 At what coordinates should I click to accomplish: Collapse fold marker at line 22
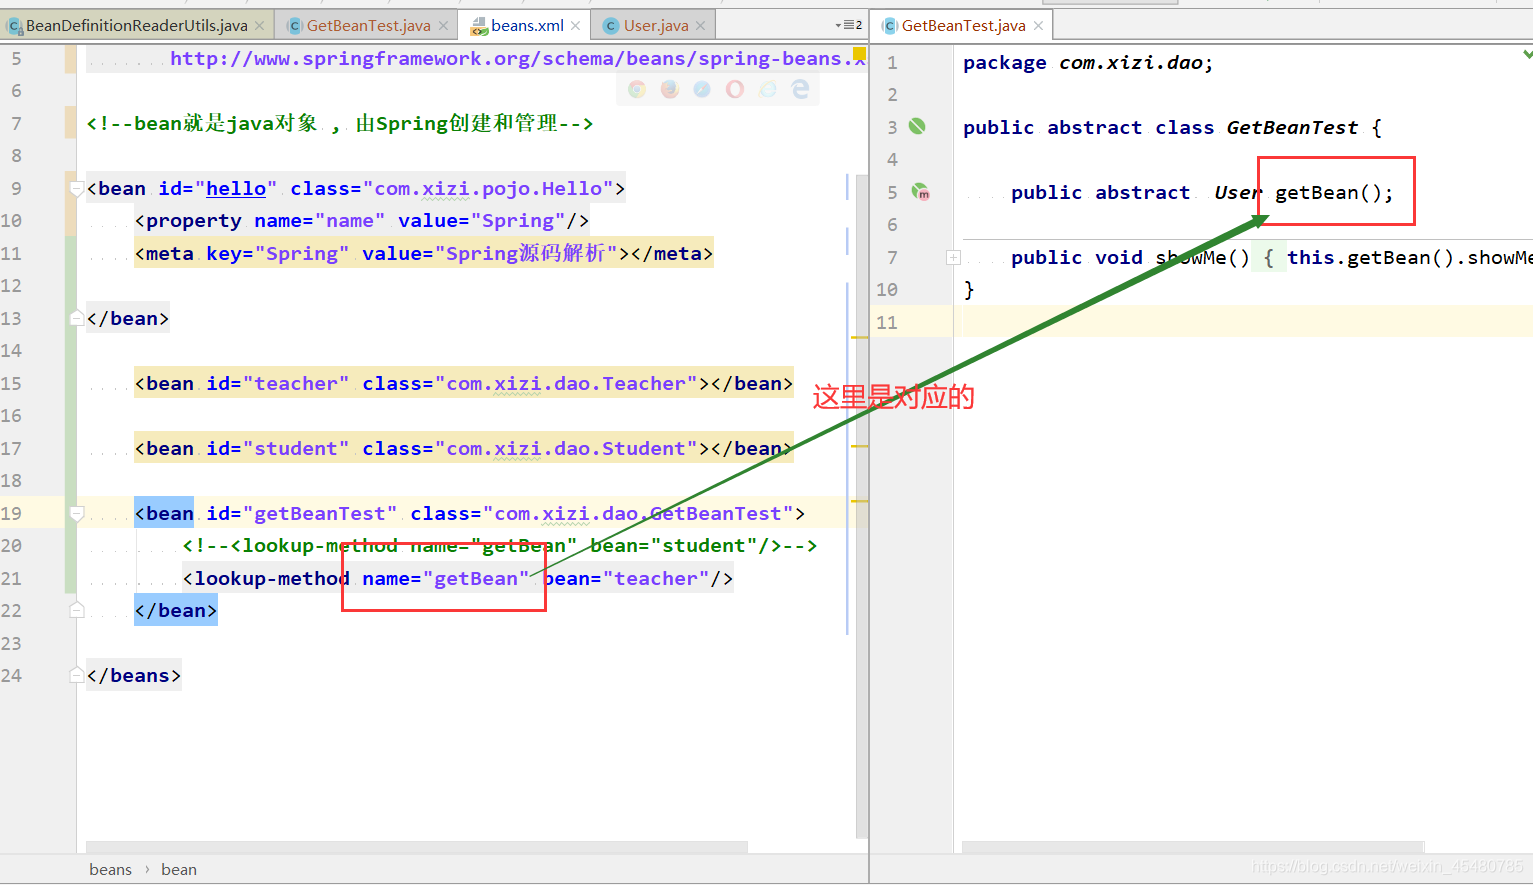(77, 610)
